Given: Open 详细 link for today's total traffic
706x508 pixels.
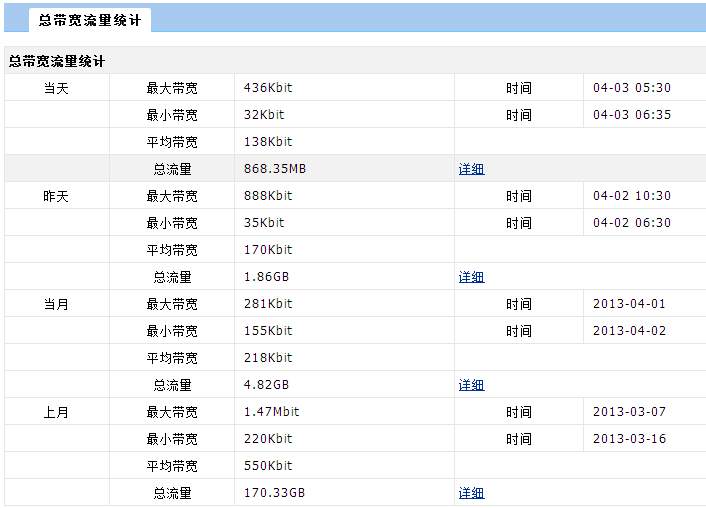Looking at the screenshot, I should click(471, 169).
